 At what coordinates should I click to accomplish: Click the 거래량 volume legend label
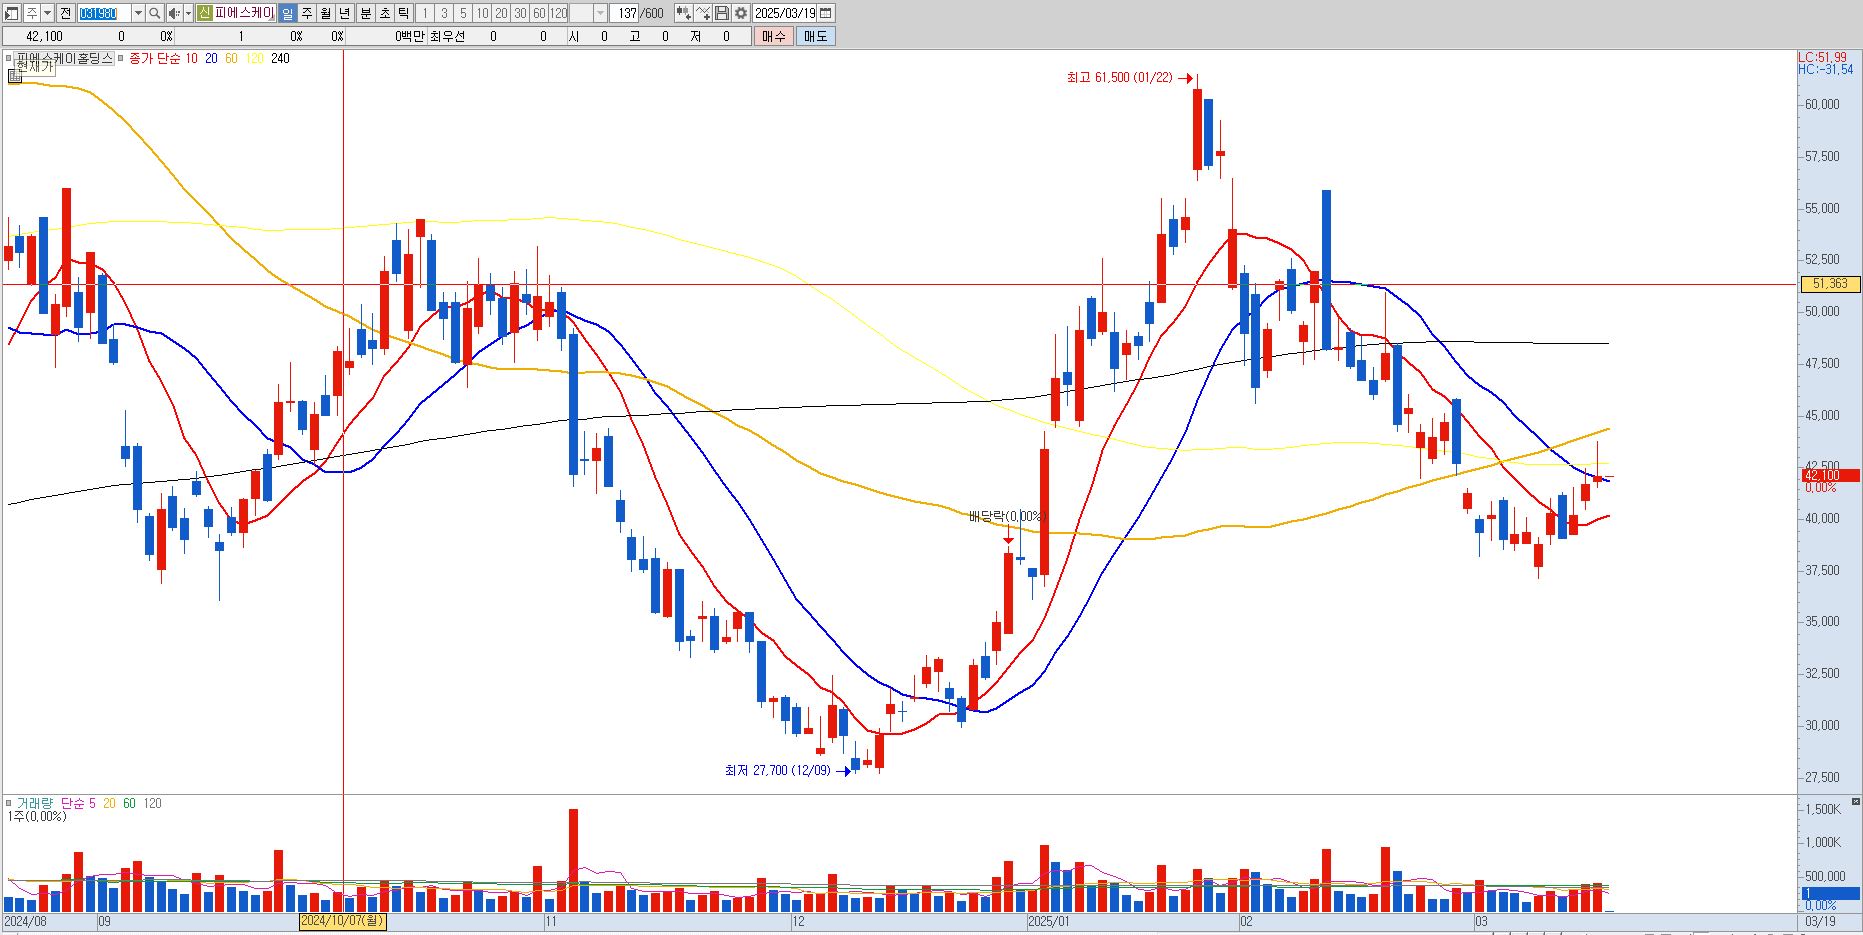pos(35,803)
